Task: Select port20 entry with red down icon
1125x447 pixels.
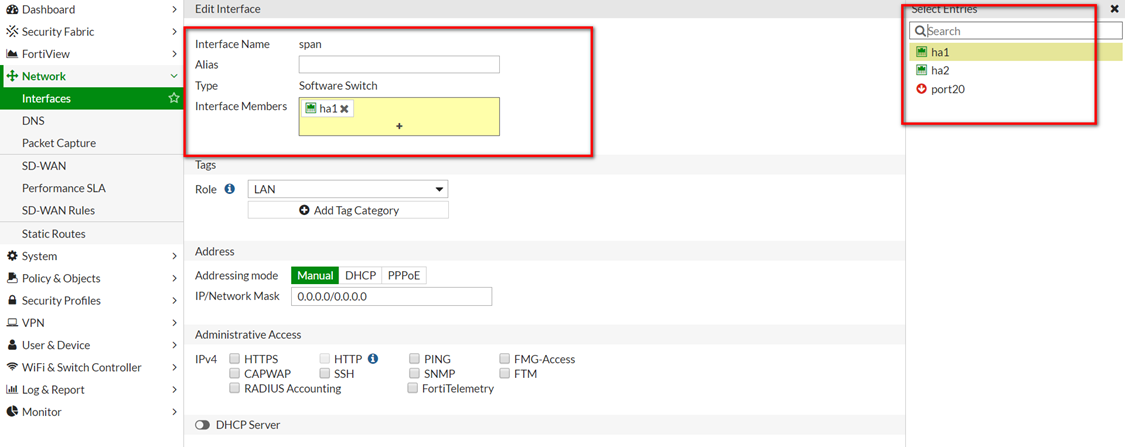Action: 947,89
